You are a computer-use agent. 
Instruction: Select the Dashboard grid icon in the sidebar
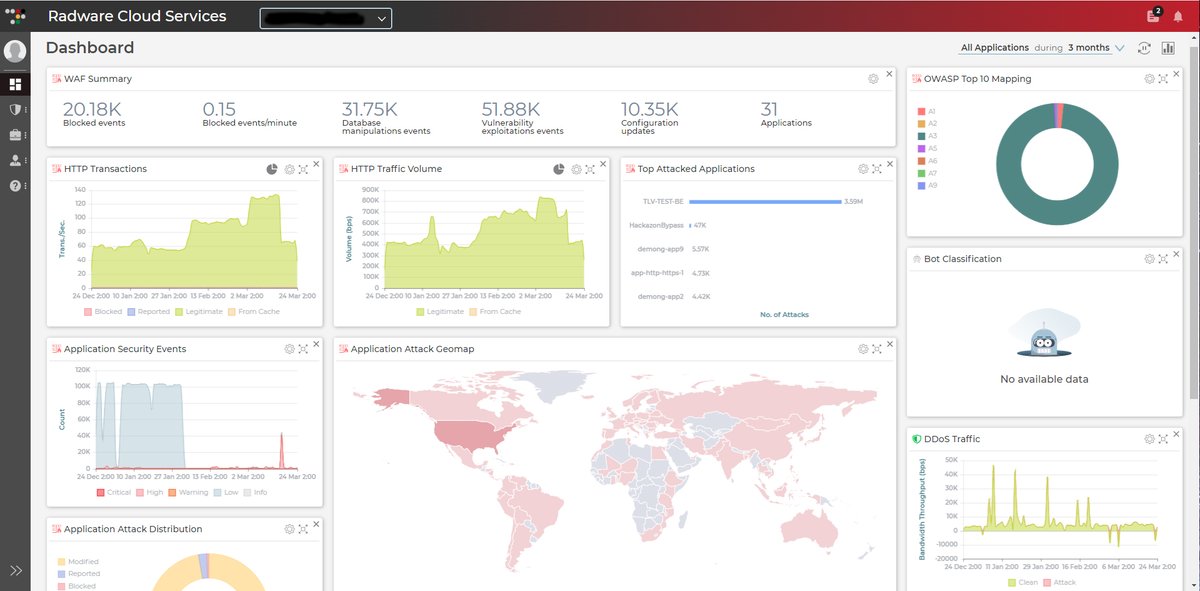(13, 83)
